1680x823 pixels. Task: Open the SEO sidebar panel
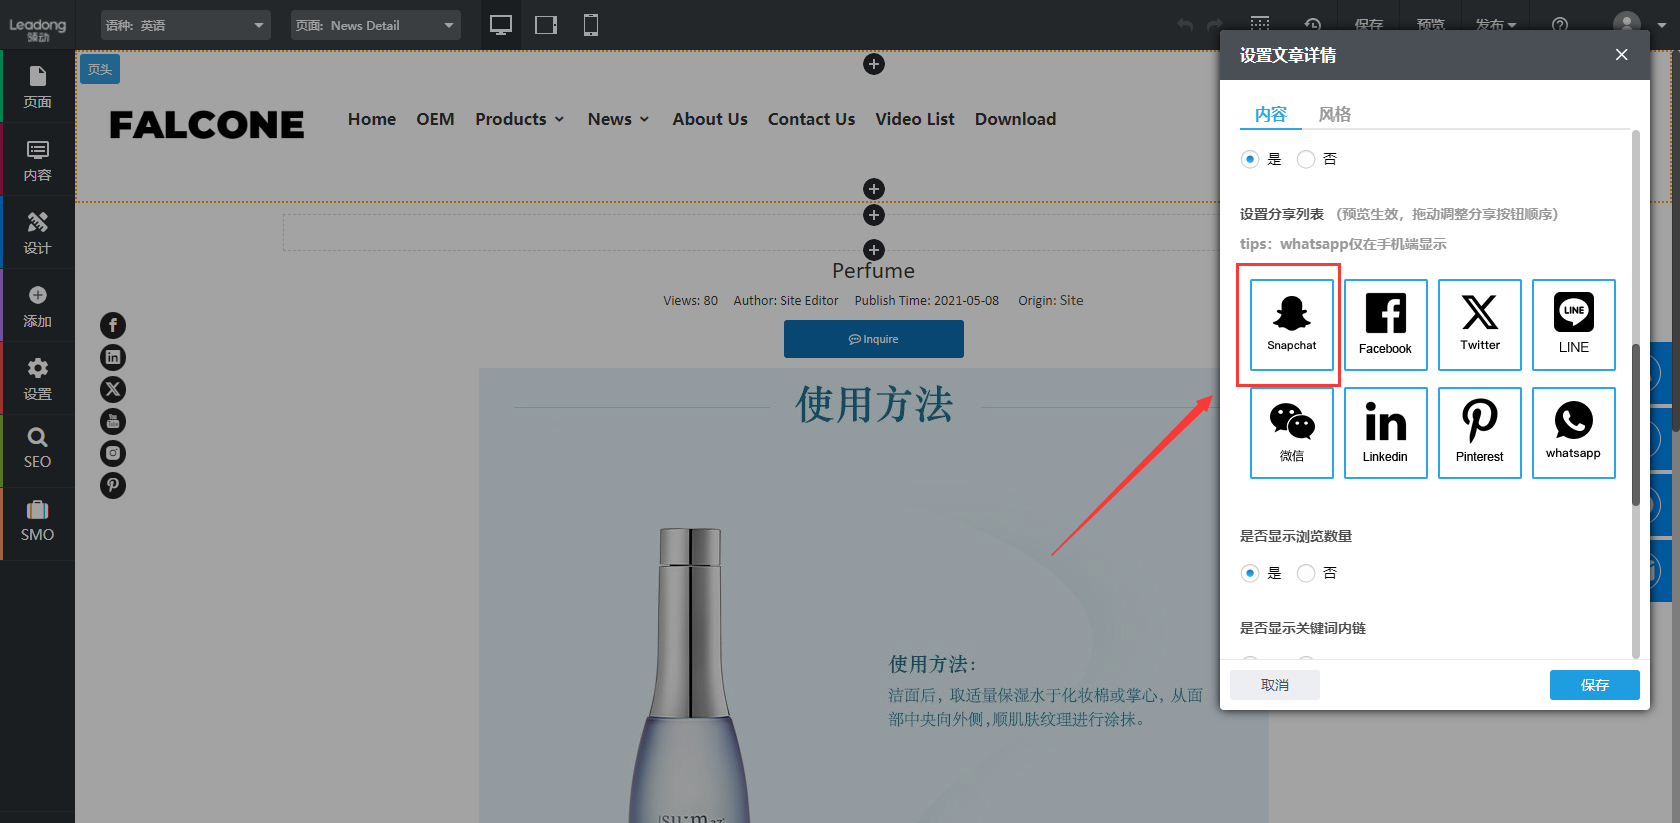(37, 448)
